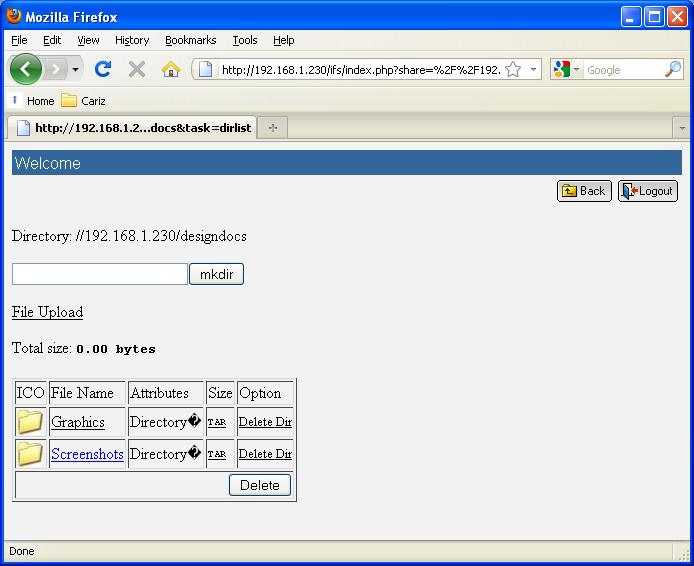
Task: Click the Logout button
Action: [x=648, y=191]
